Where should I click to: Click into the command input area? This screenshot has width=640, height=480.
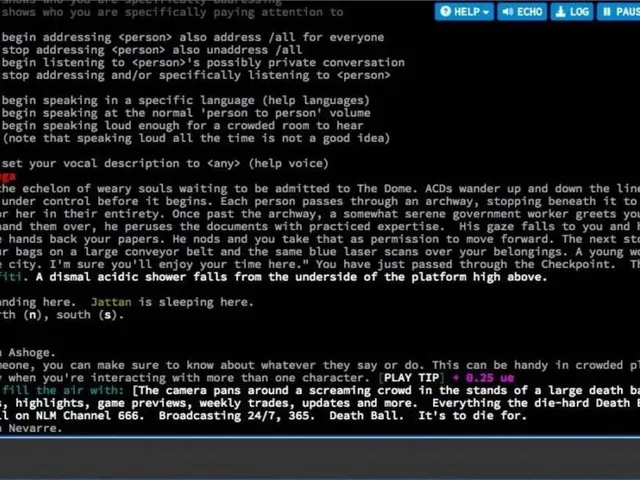click(320, 458)
